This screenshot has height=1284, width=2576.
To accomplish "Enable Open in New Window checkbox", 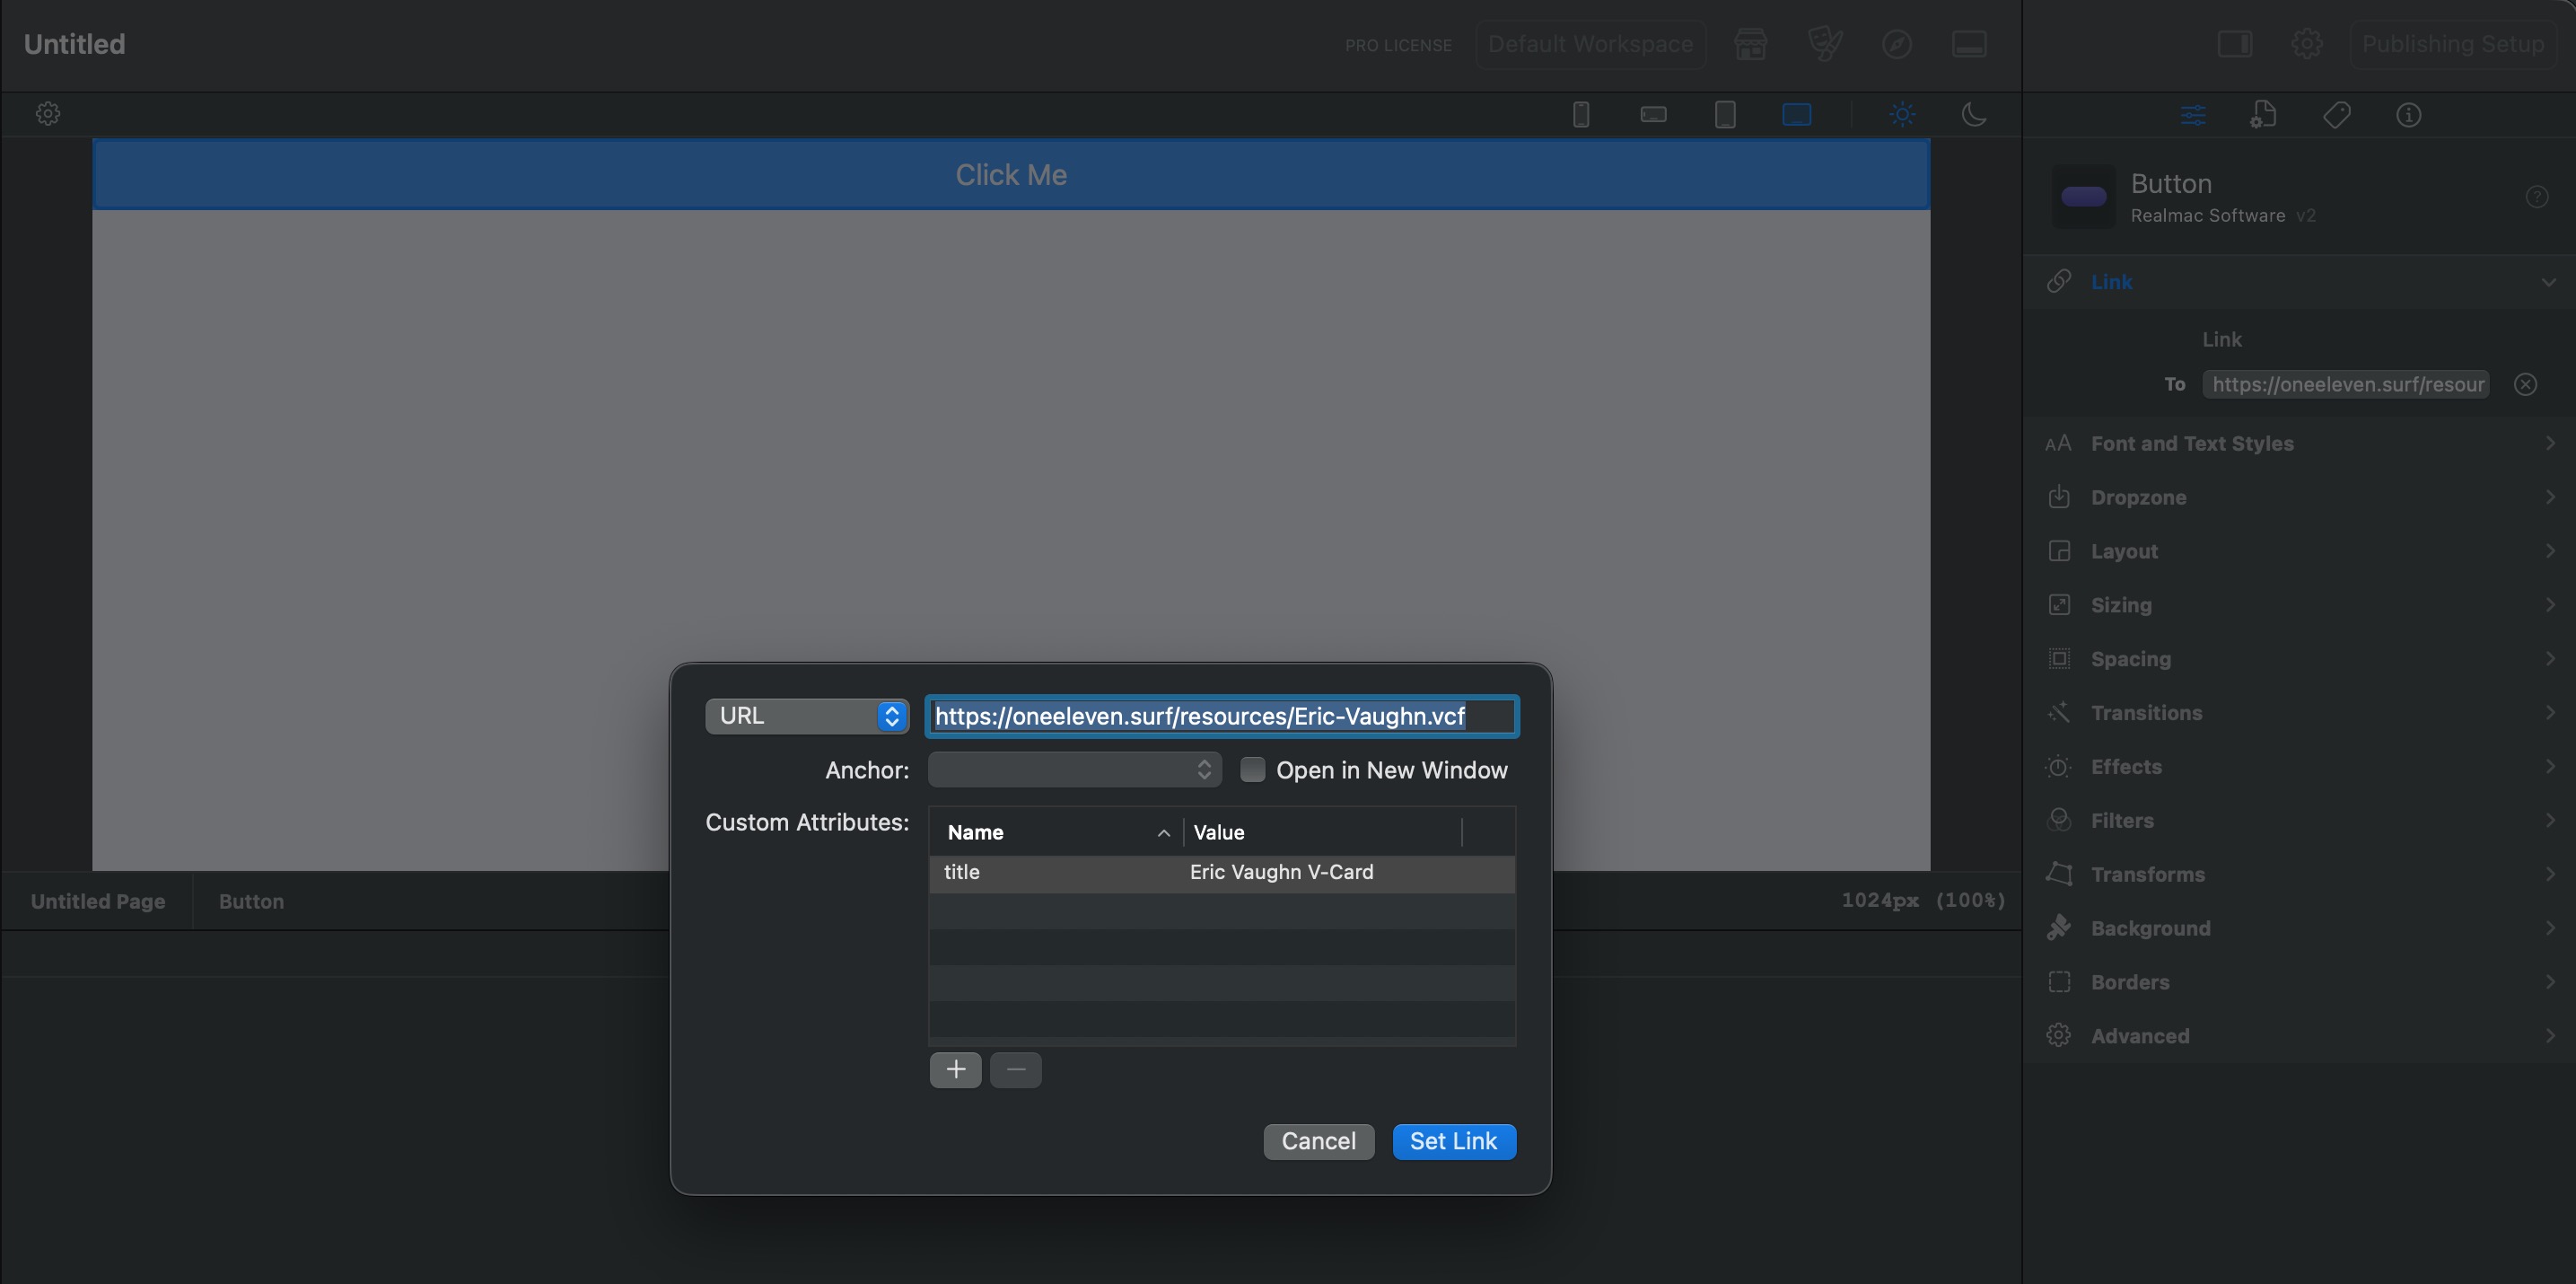I will (x=1252, y=770).
